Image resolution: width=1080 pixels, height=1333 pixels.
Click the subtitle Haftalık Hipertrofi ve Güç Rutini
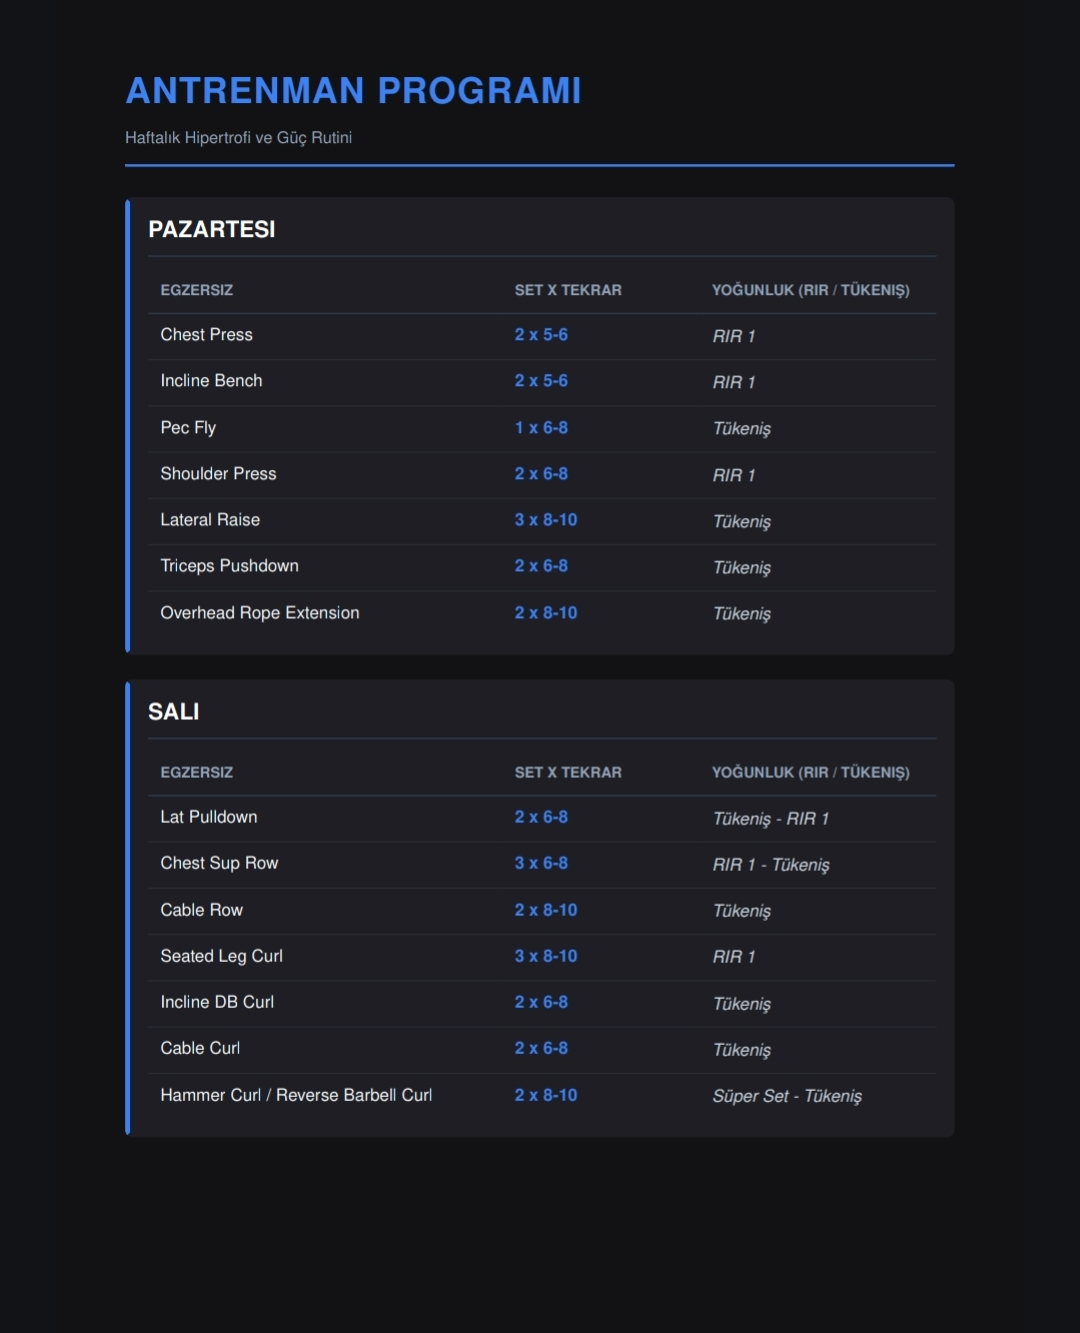[238, 138]
